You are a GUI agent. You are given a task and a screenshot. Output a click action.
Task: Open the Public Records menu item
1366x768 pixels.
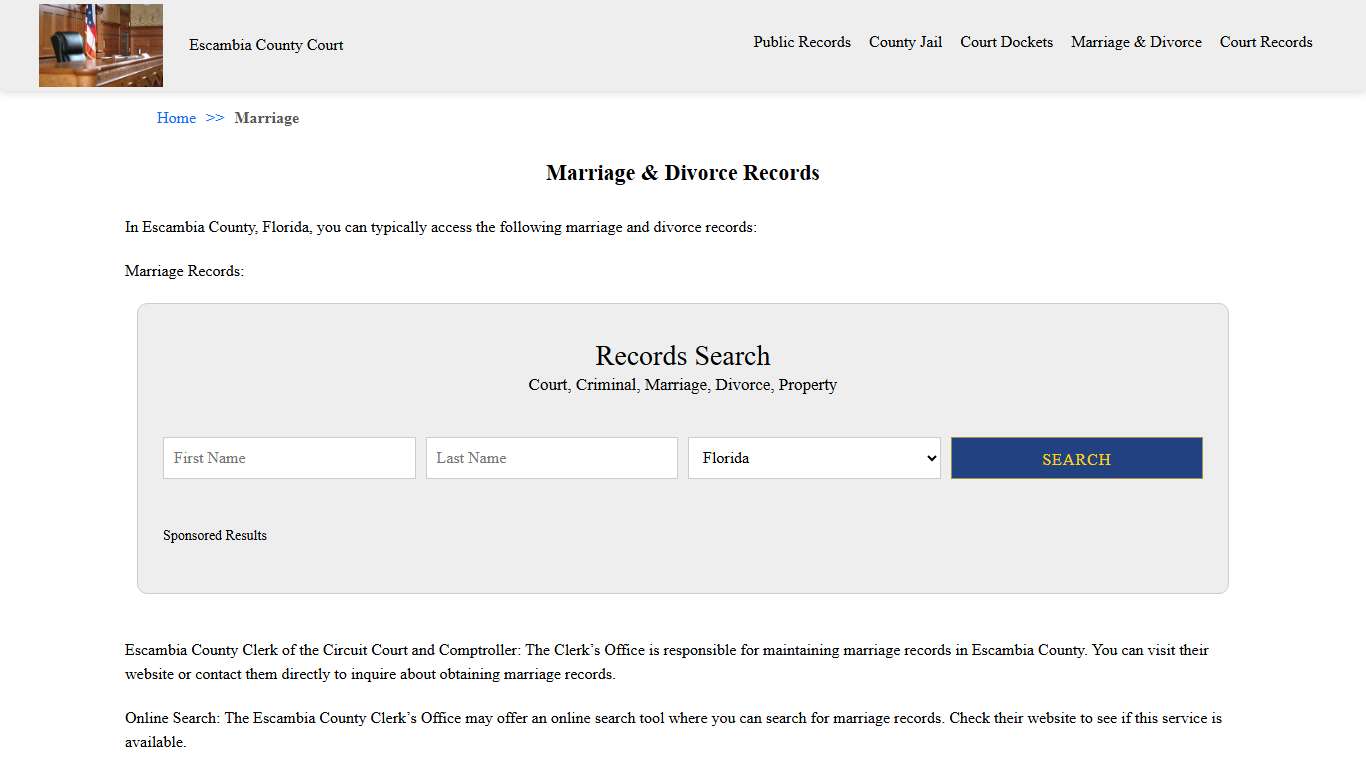tap(802, 42)
